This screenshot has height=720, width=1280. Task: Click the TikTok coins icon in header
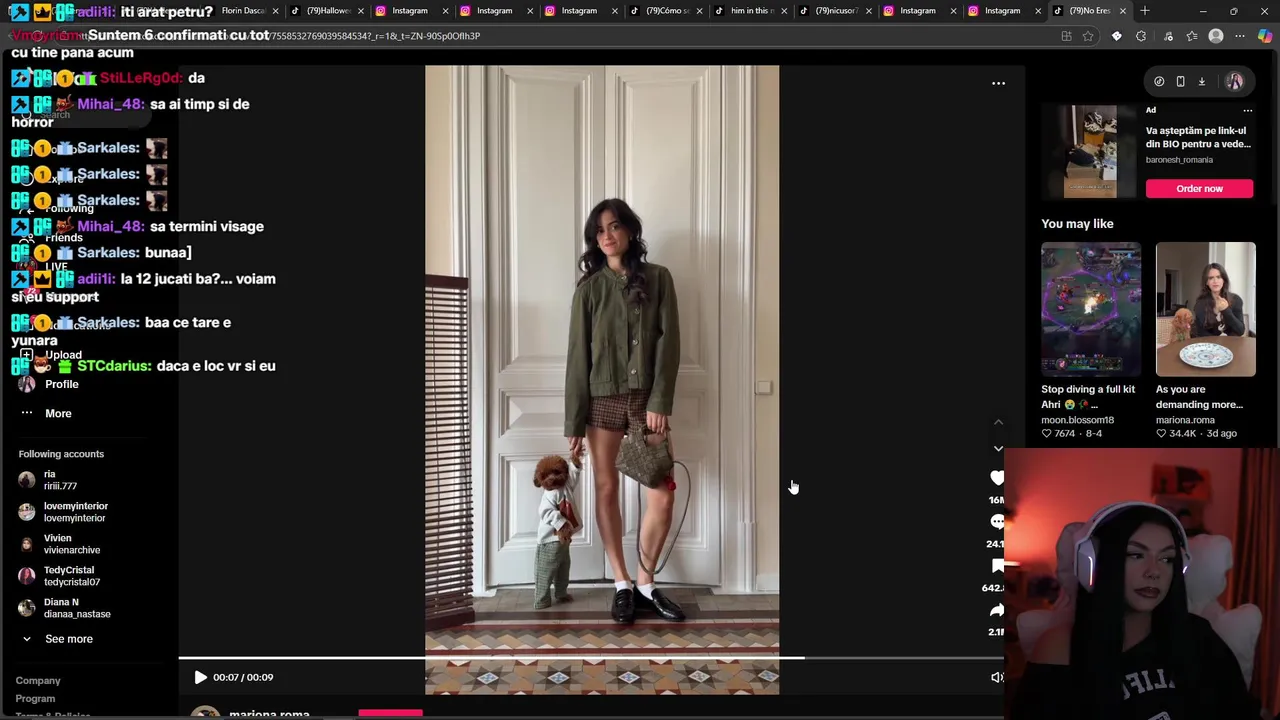(x=1159, y=82)
